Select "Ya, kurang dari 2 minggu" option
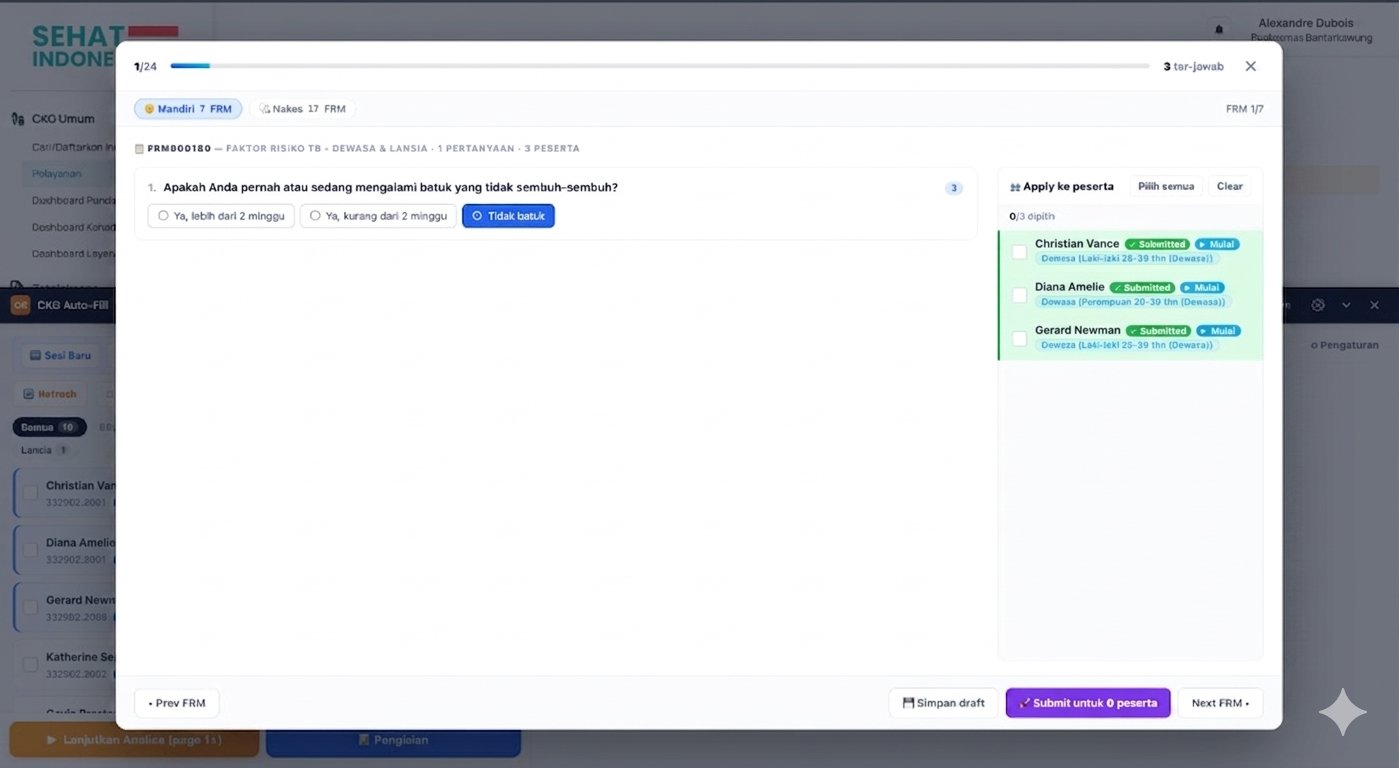The image size is (1399, 768). (378, 216)
